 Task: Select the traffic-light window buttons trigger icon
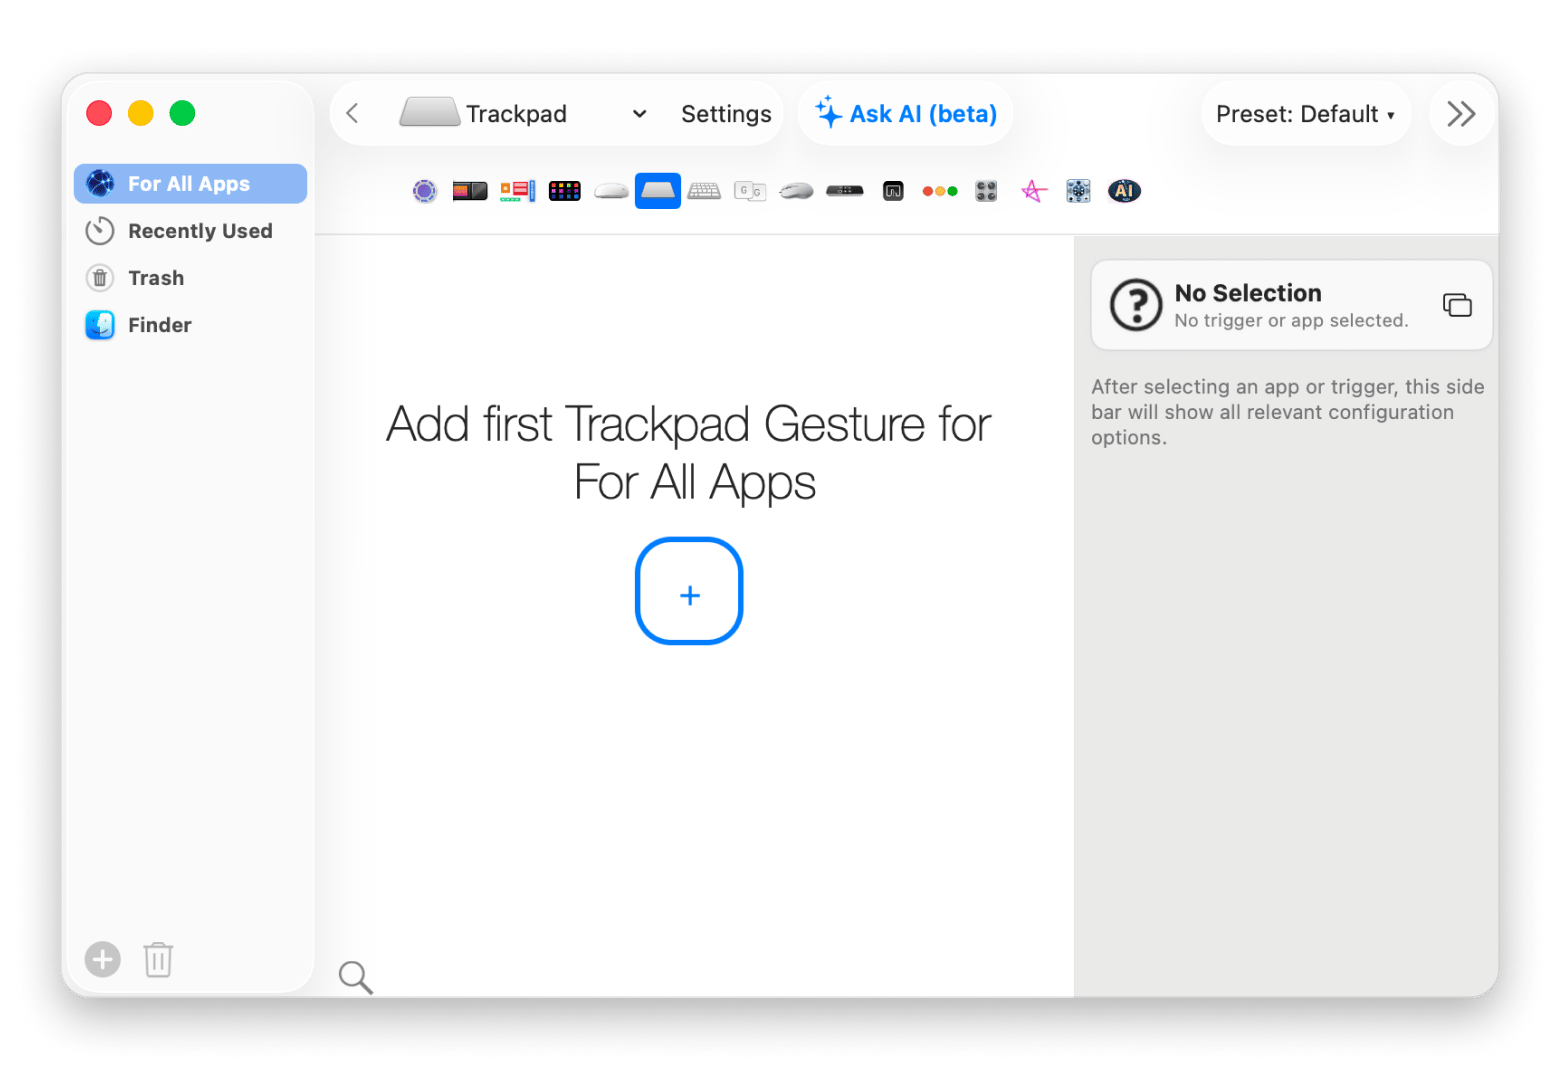point(940,191)
